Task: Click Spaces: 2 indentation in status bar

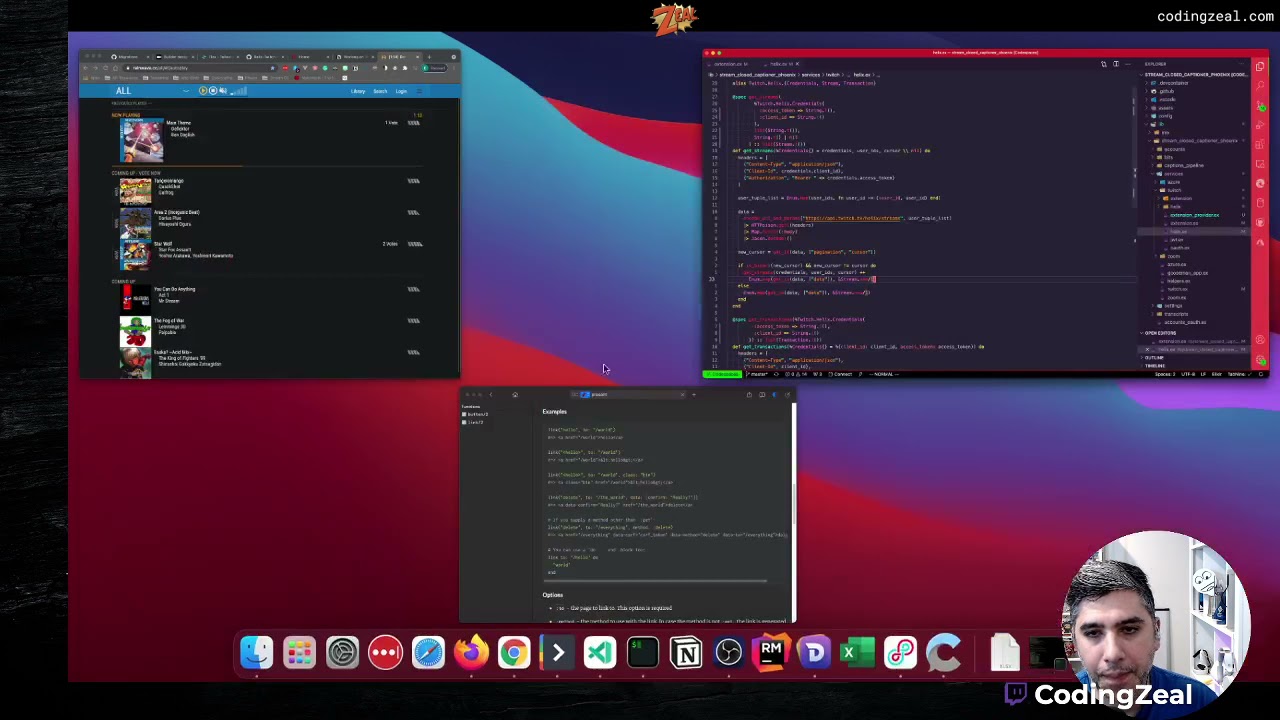Action: coord(1164,374)
